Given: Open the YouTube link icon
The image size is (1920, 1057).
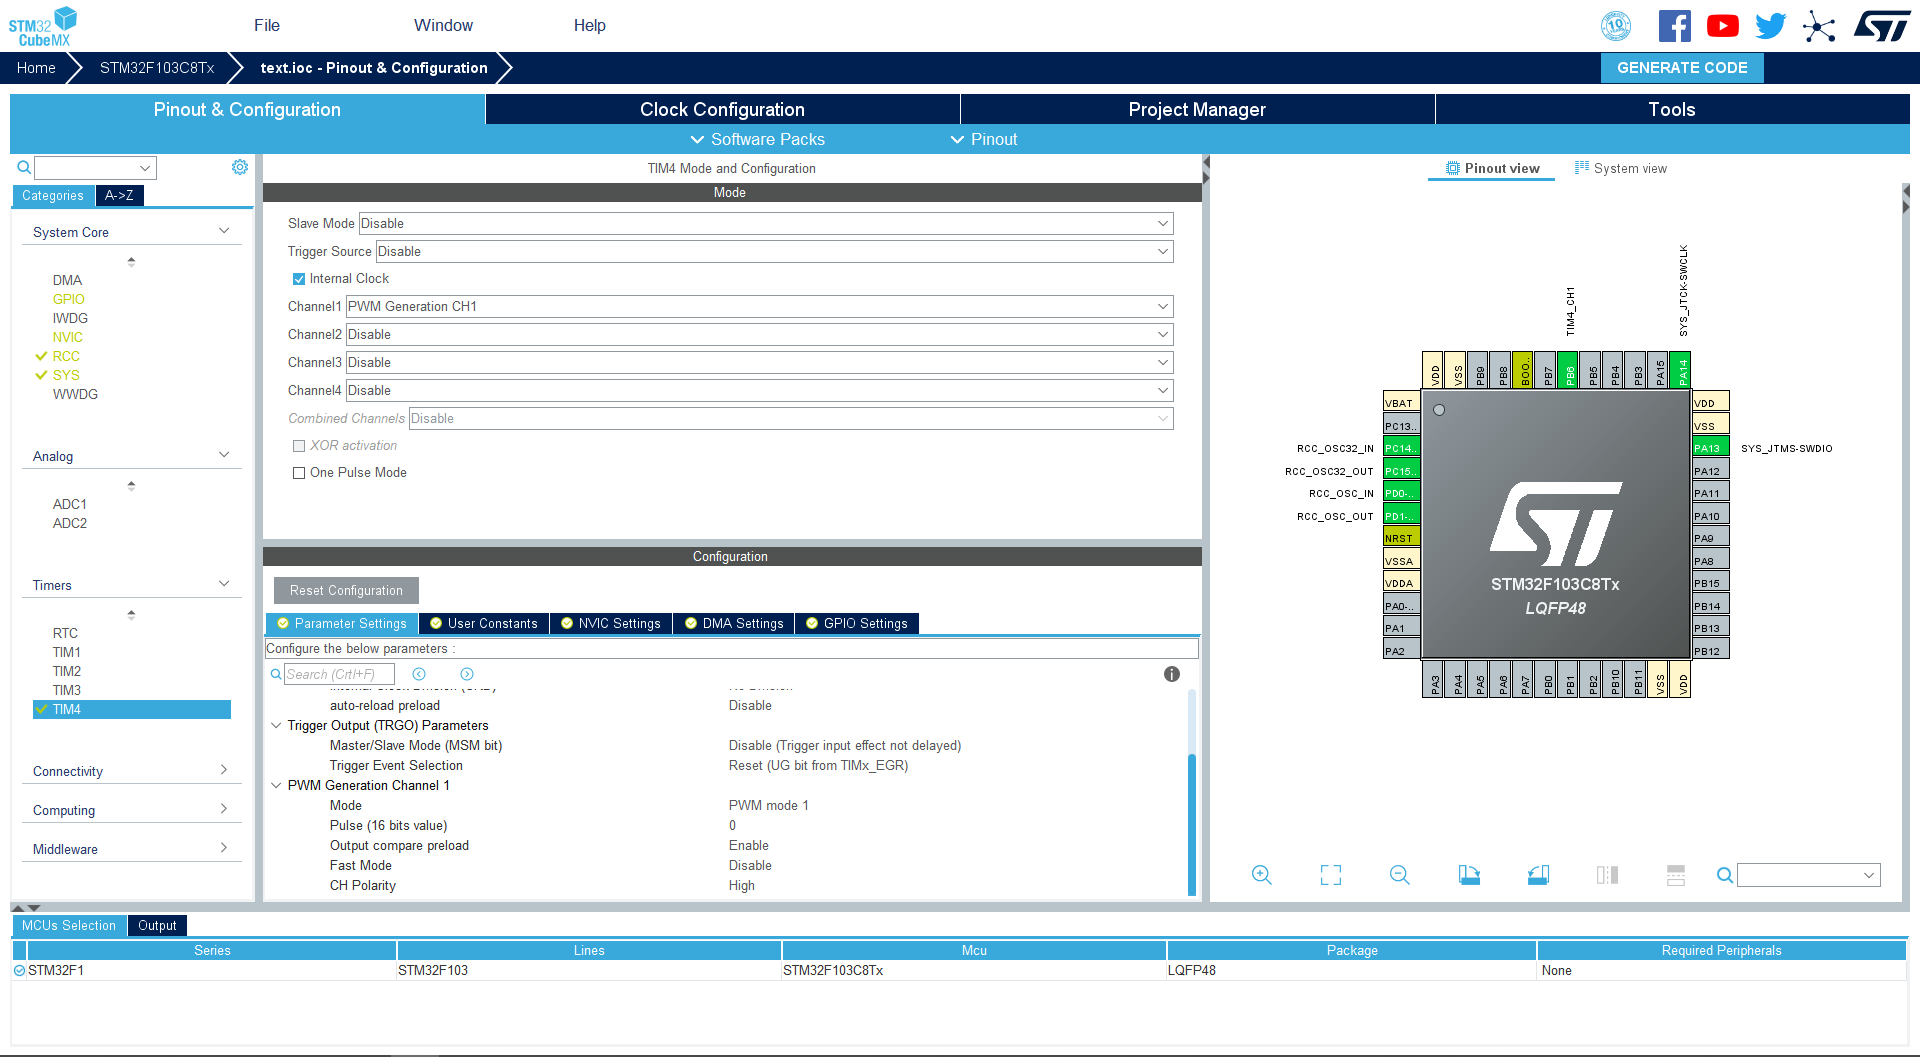Looking at the screenshot, I should [x=1722, y=26].
